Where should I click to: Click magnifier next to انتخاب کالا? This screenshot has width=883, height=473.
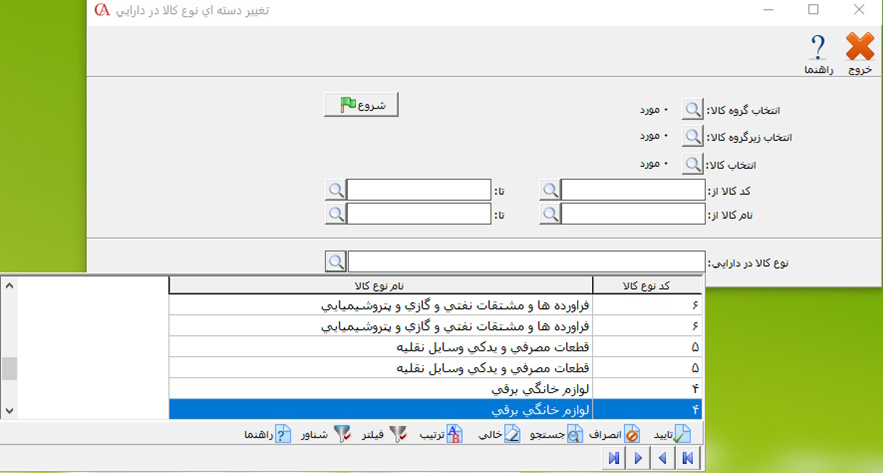(693, 164)
